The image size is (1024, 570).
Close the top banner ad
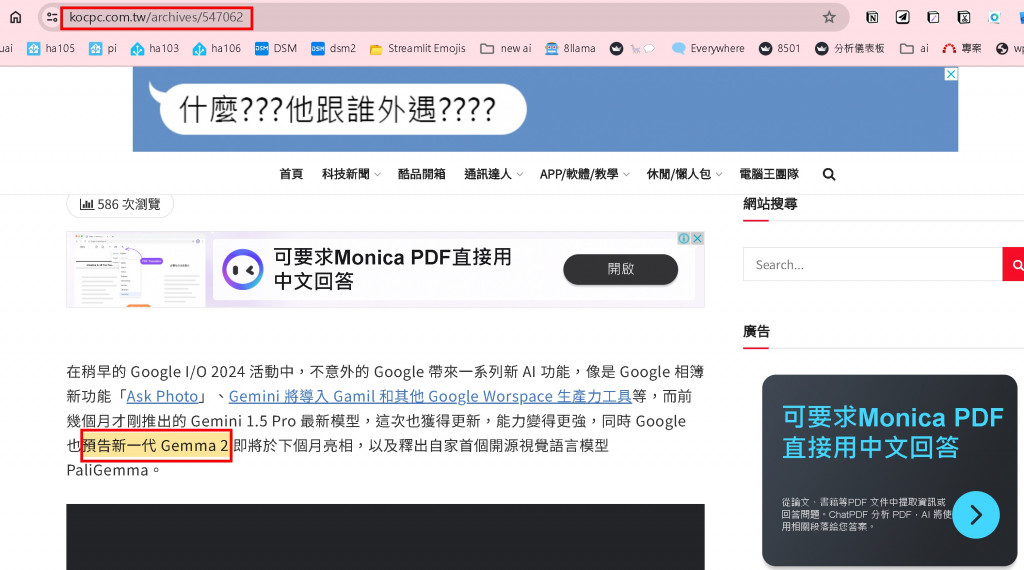click(x=951, y=74)
